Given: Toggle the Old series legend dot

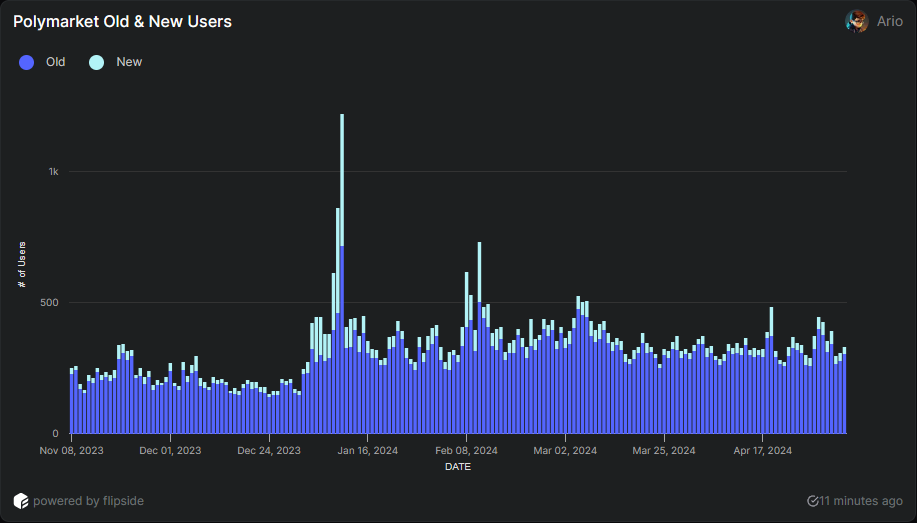Looking at the screenshot, I should (x=26, y=62).
